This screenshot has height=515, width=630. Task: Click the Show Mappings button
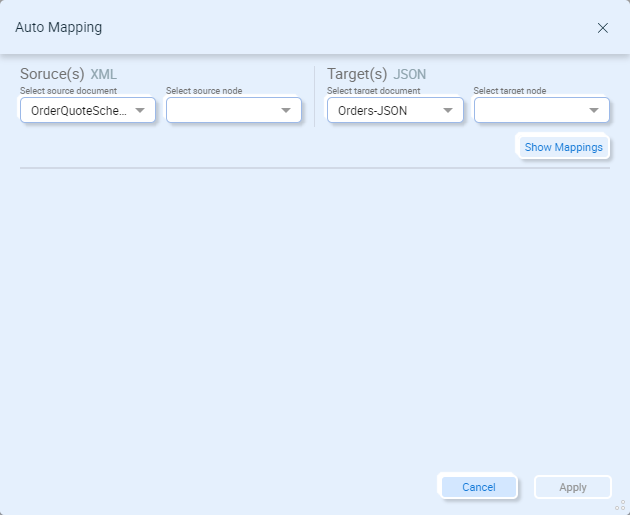pos(563,147)
